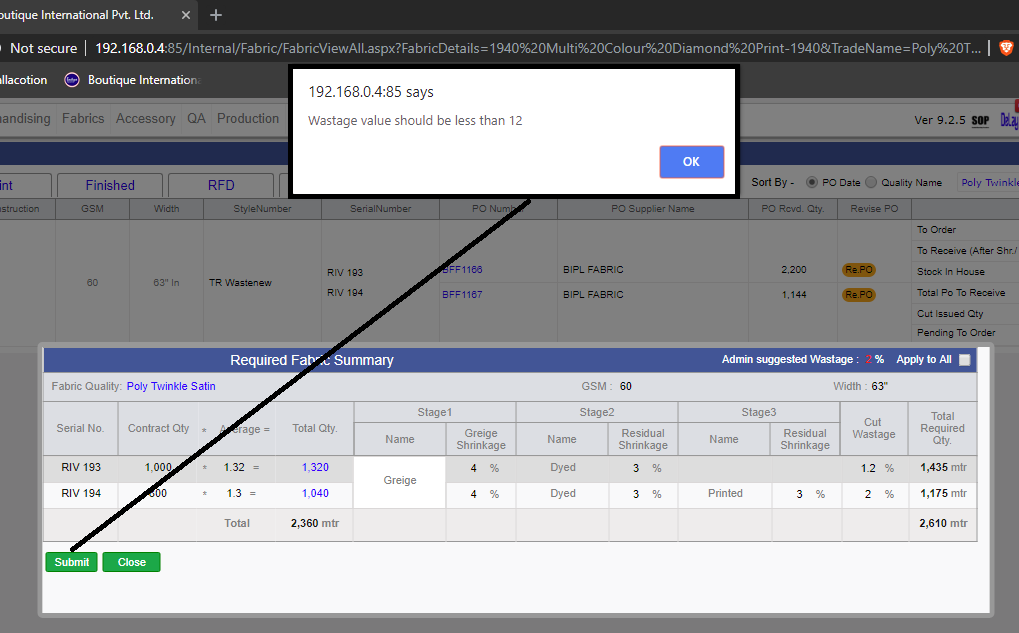The image size is (1019, 633).
Task: Close the Required Fabric Summary panel
Action: click(131, 562)
